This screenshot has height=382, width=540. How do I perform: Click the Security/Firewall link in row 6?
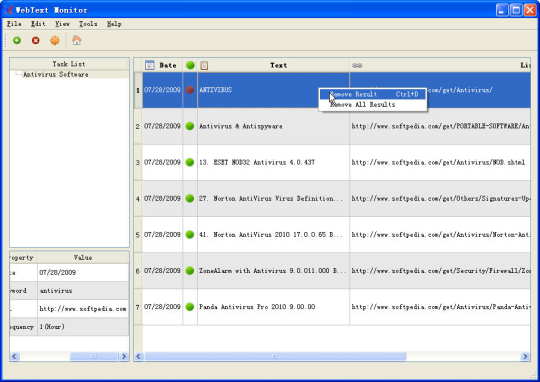[x=440, y=271]
